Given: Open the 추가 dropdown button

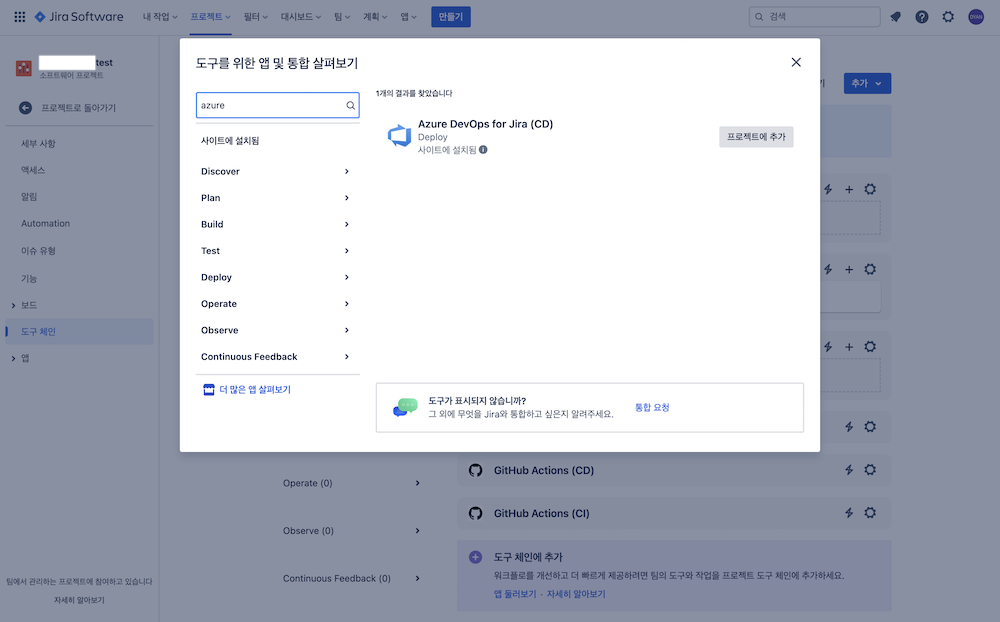Looking at the screenshot, I should (867, 84).
